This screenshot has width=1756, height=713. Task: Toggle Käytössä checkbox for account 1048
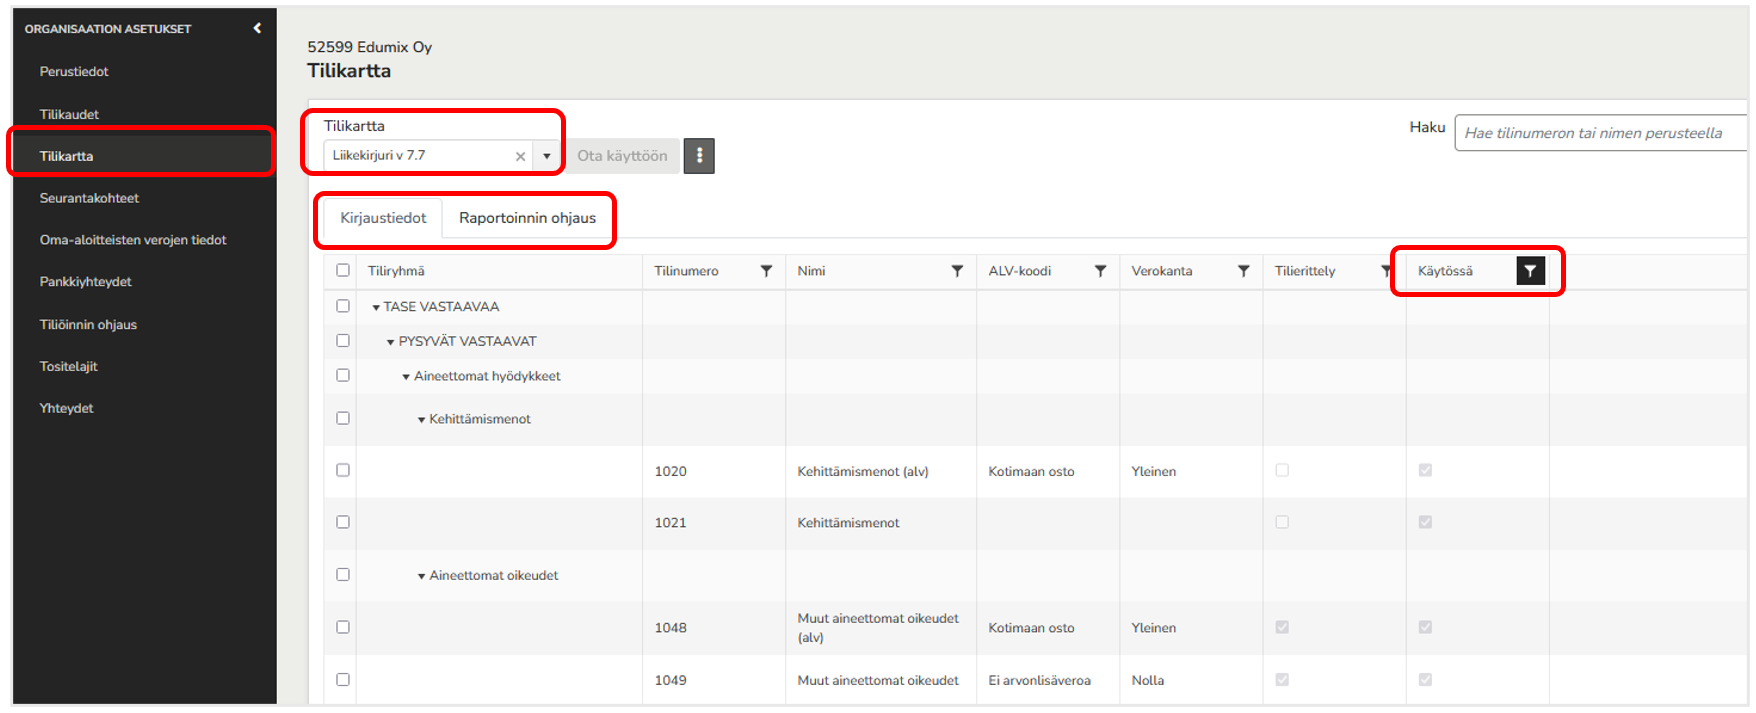coord(1425,627)
